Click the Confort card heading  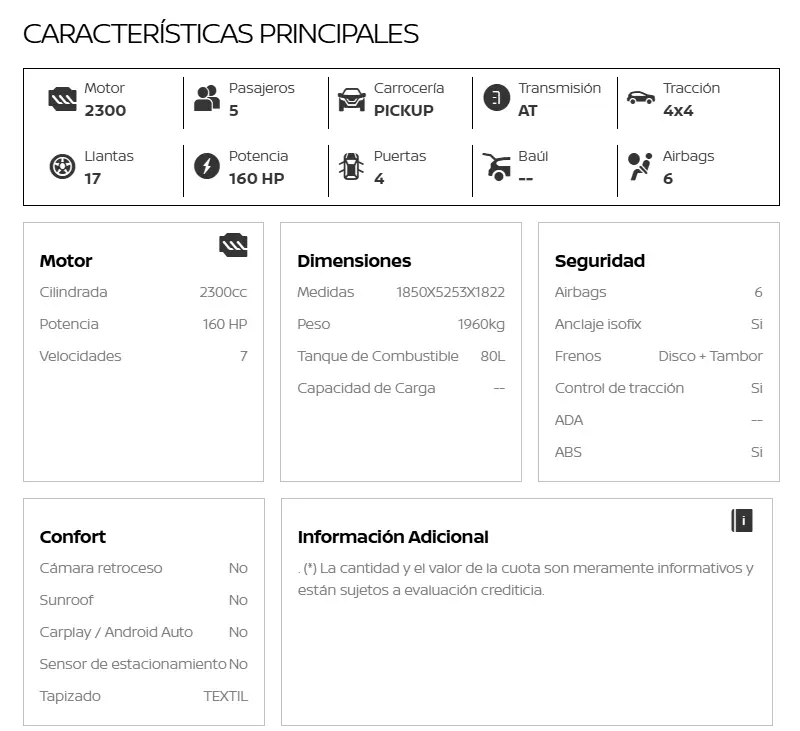click(x=73, y=537)
